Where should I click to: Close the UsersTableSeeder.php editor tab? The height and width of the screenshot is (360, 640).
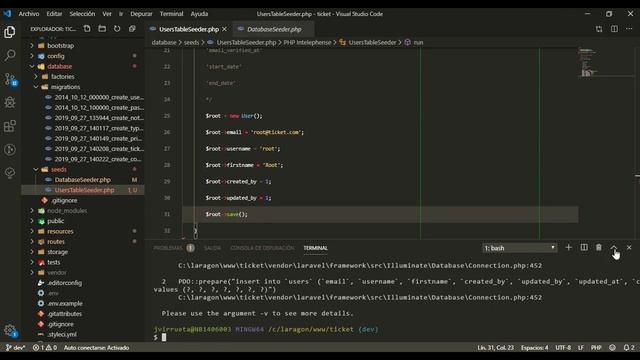pos(224,29)
